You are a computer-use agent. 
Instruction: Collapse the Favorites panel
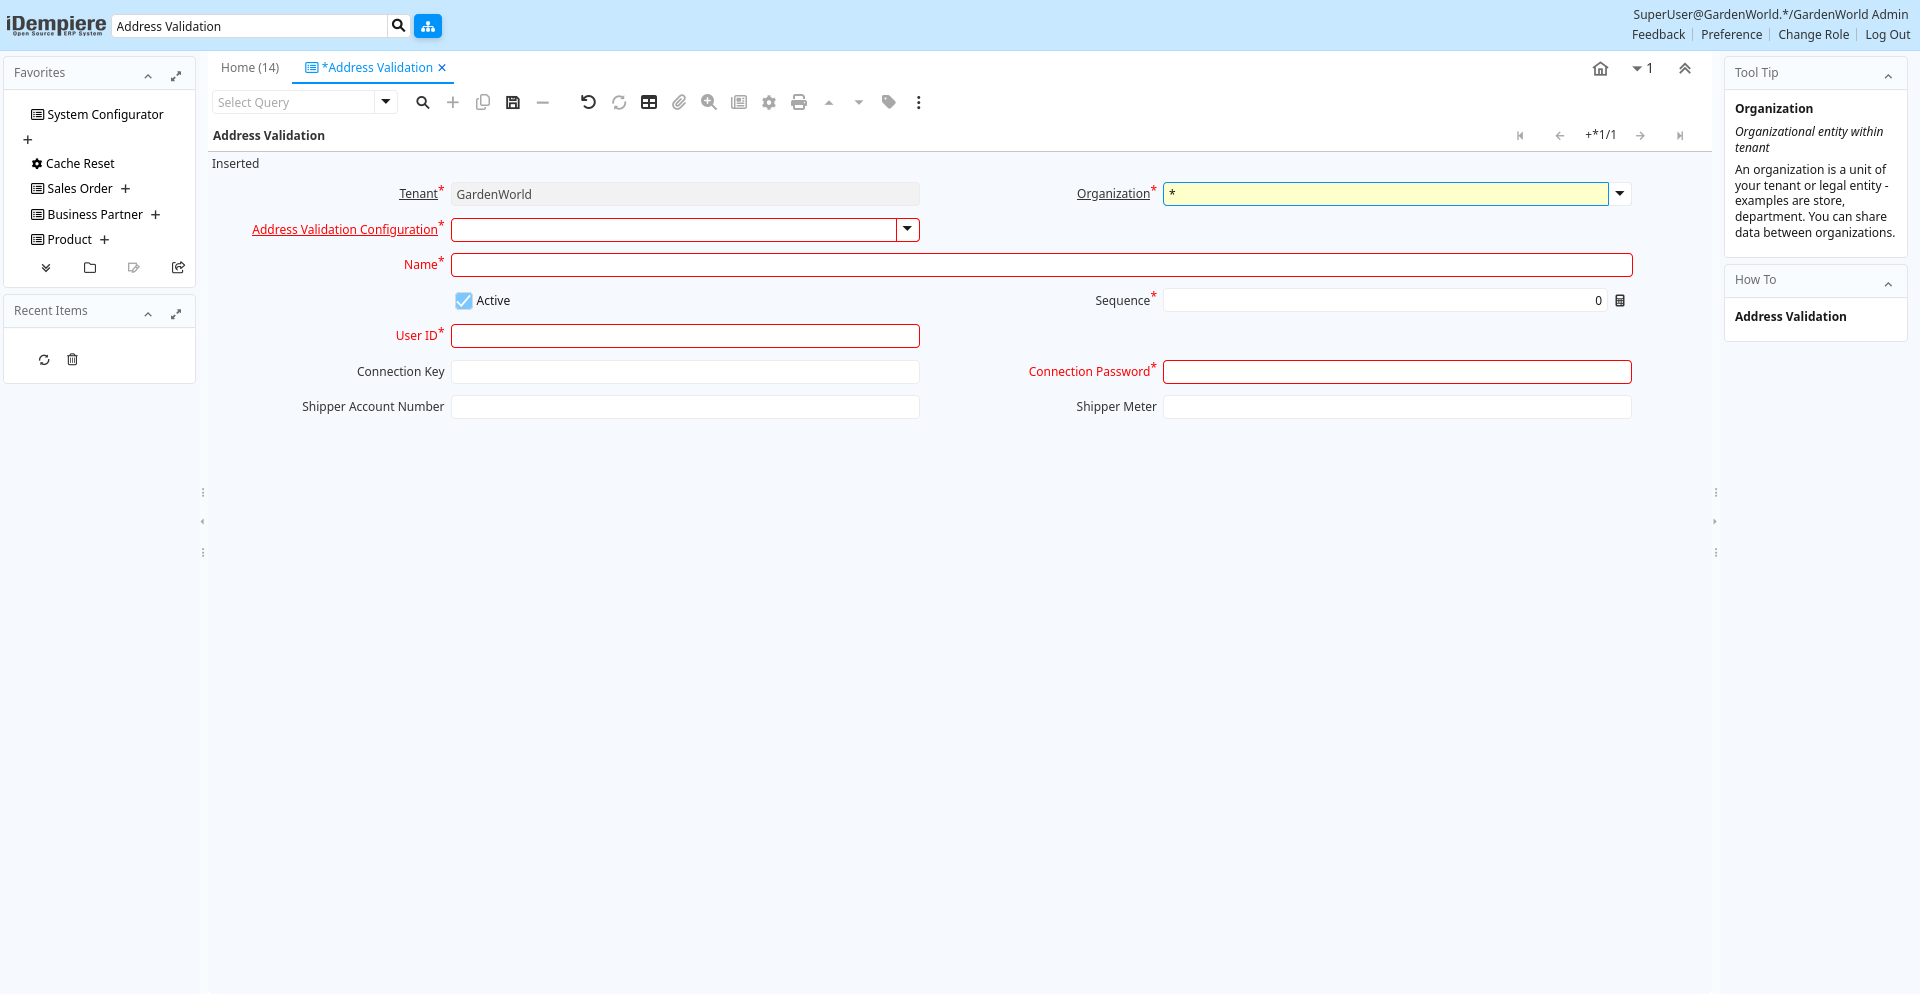148,76
